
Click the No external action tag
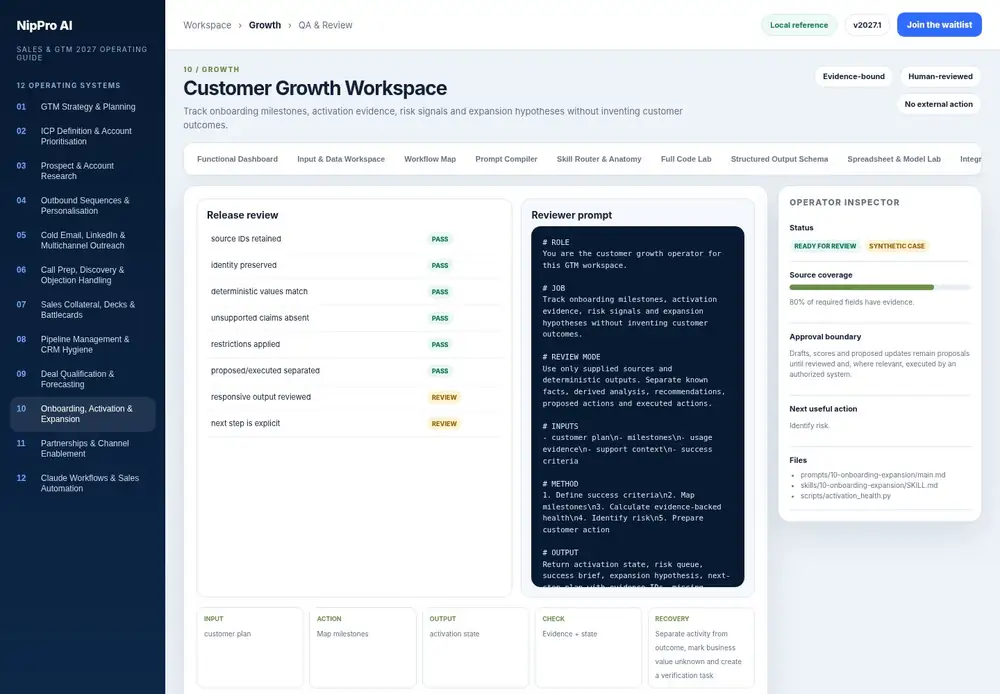(938, 104)
